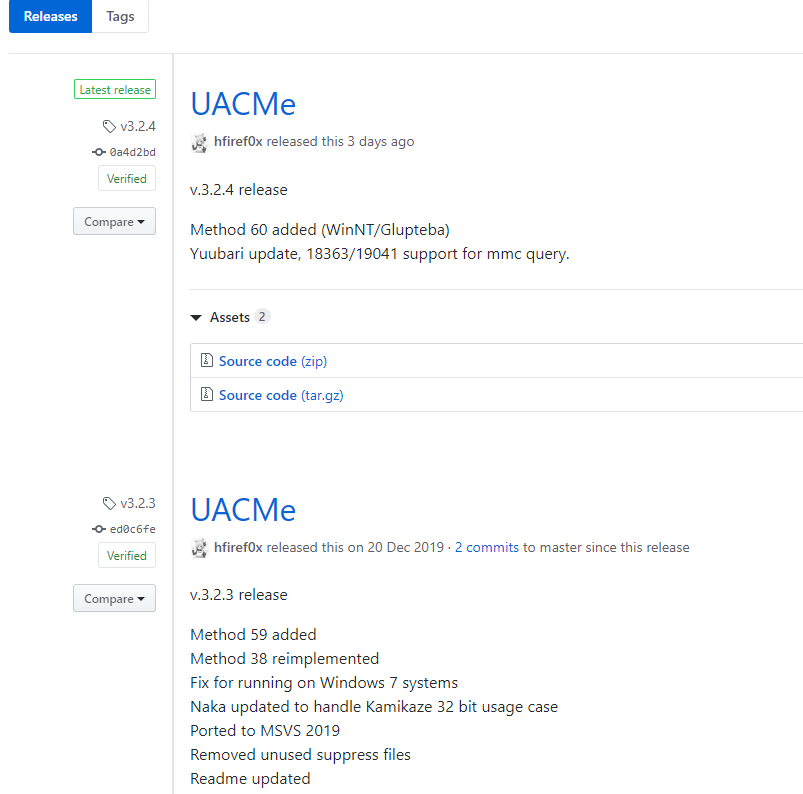The width and height of the screenshot is (803, 794).
Task: Click the 'Method 59 added' line
Action: pos(253,635)
